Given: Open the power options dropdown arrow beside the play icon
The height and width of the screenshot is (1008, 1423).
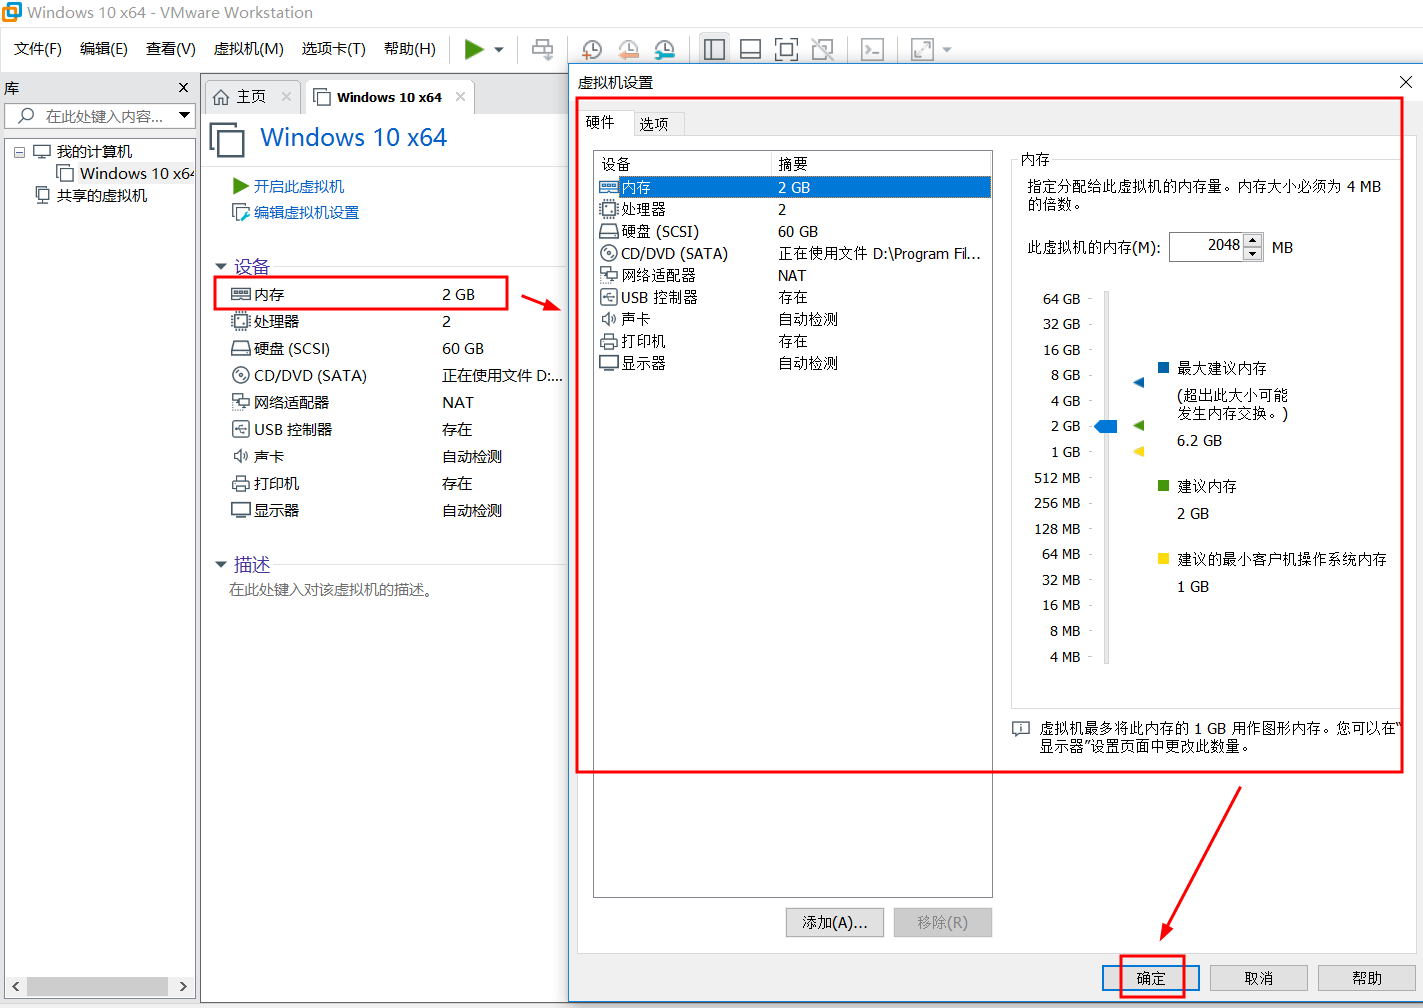Looking at the screenshot, I should 499,49.
